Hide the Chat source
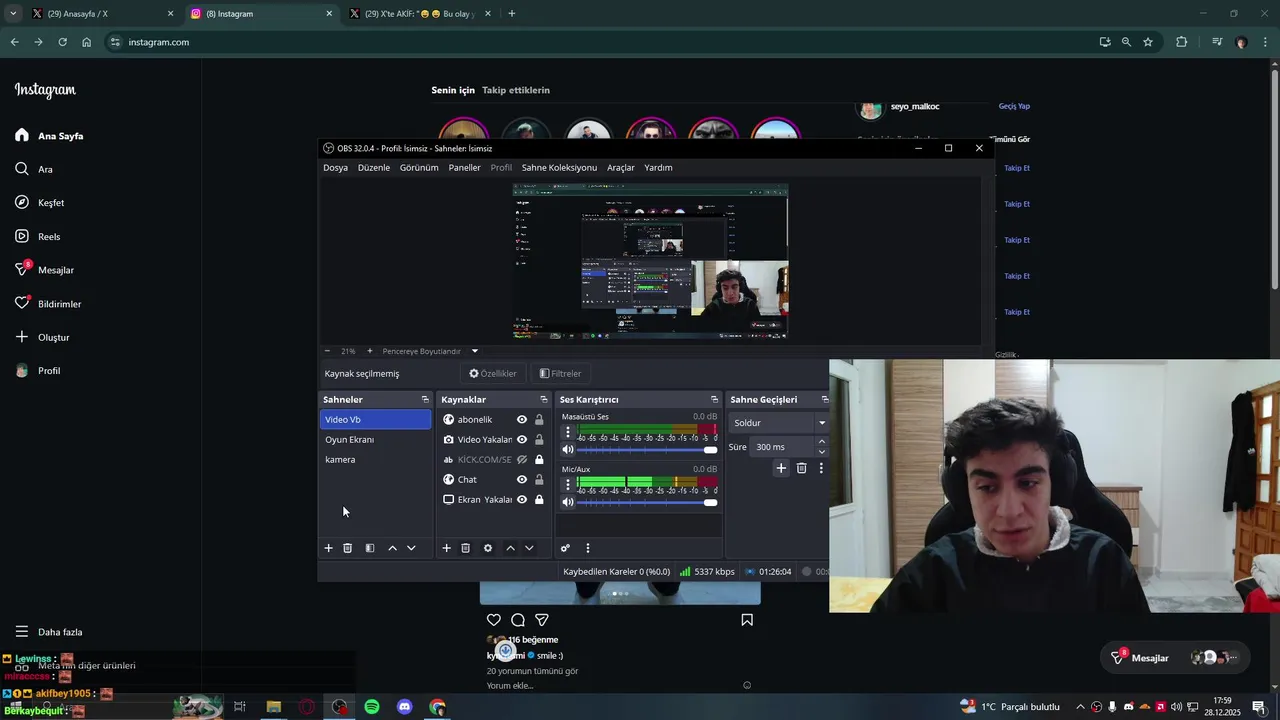The image size is (1280, 720). point(522,480)
